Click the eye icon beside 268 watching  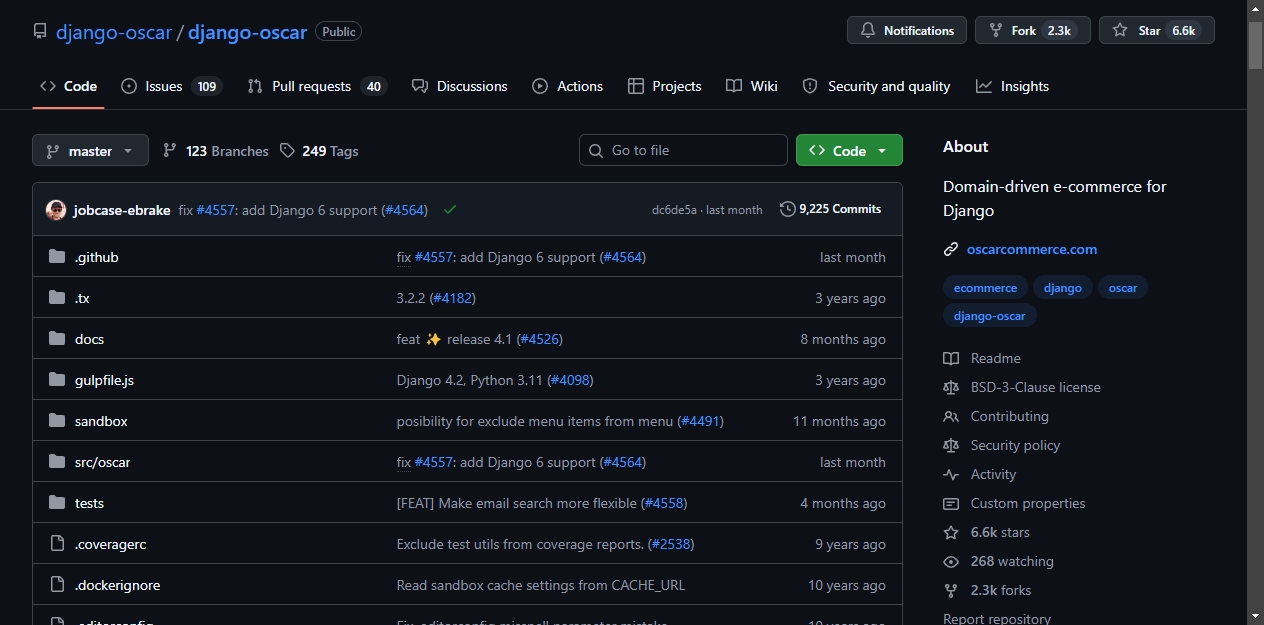click(951, 561)
